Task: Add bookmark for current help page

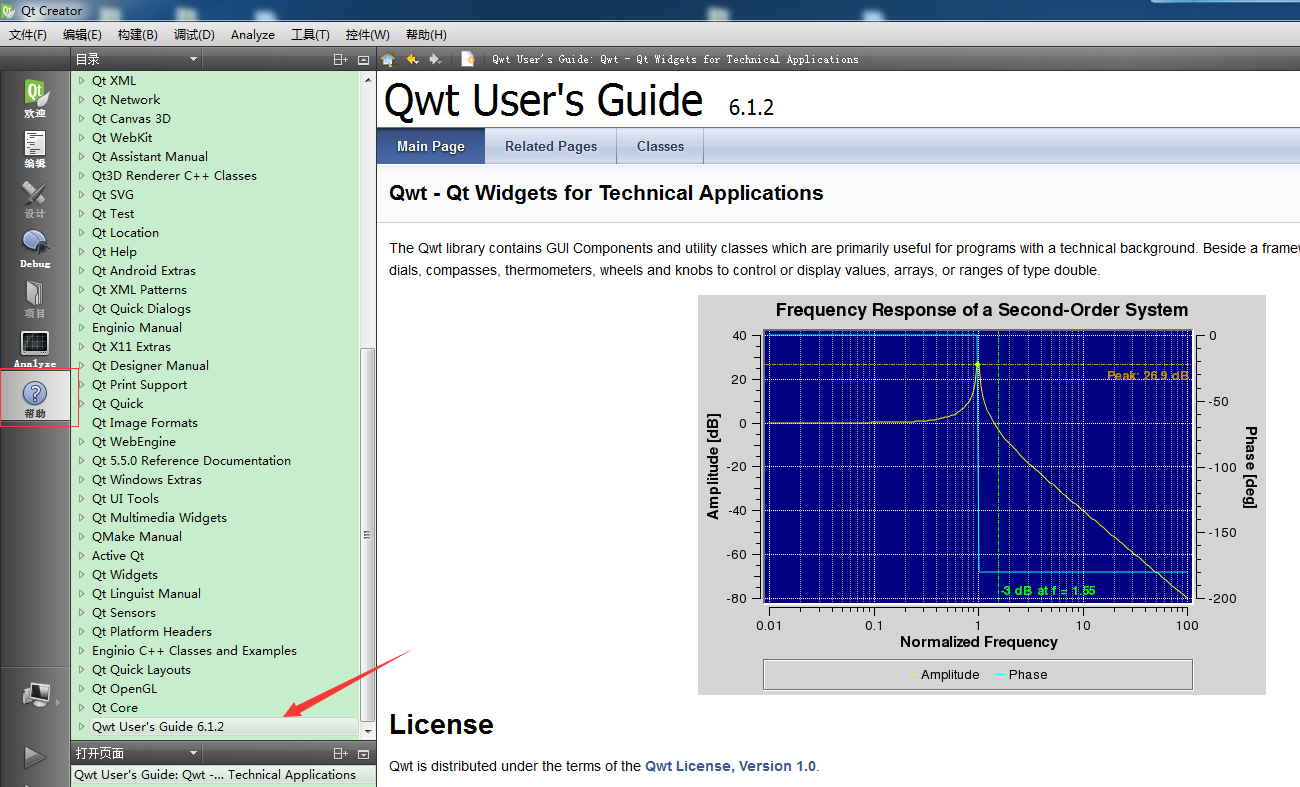Action: point(468,59)
